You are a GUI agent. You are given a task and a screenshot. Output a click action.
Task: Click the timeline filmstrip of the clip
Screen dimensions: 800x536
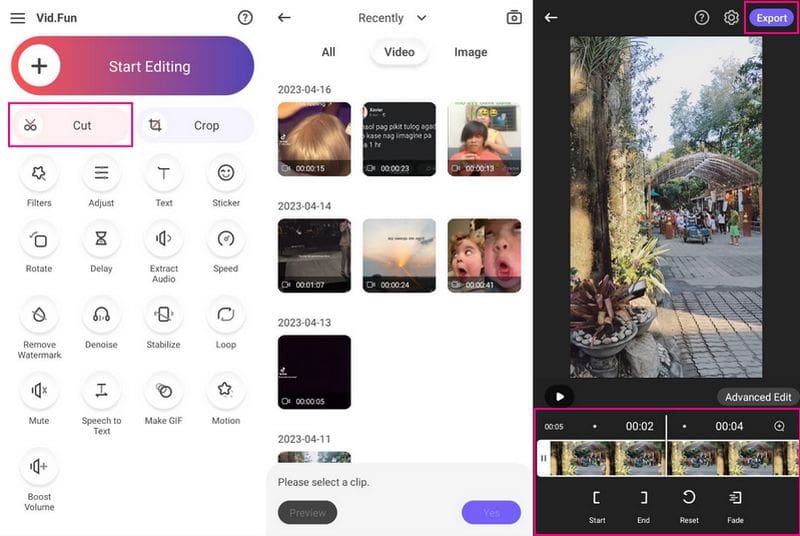click(673, 458)
